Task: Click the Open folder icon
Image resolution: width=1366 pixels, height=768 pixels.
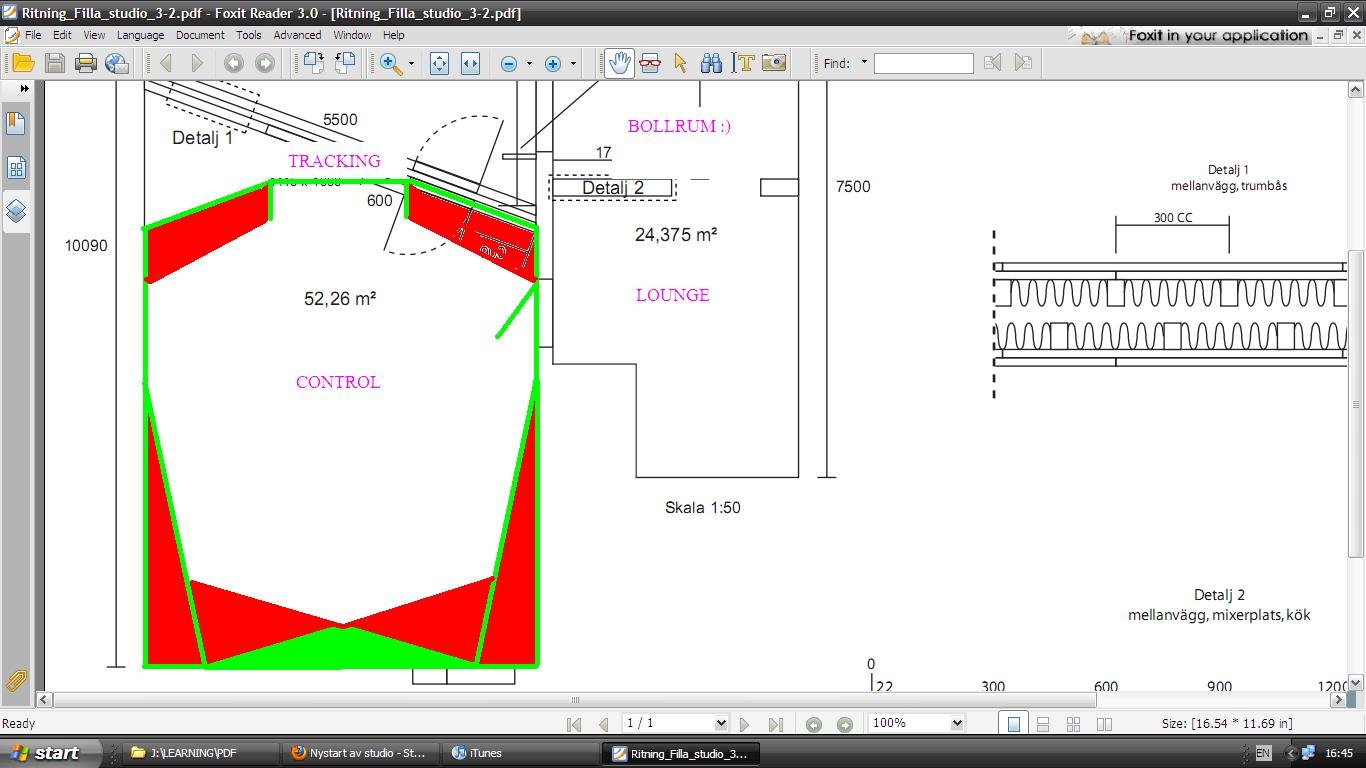Action: pyautogui.click(x=23, y=63)
